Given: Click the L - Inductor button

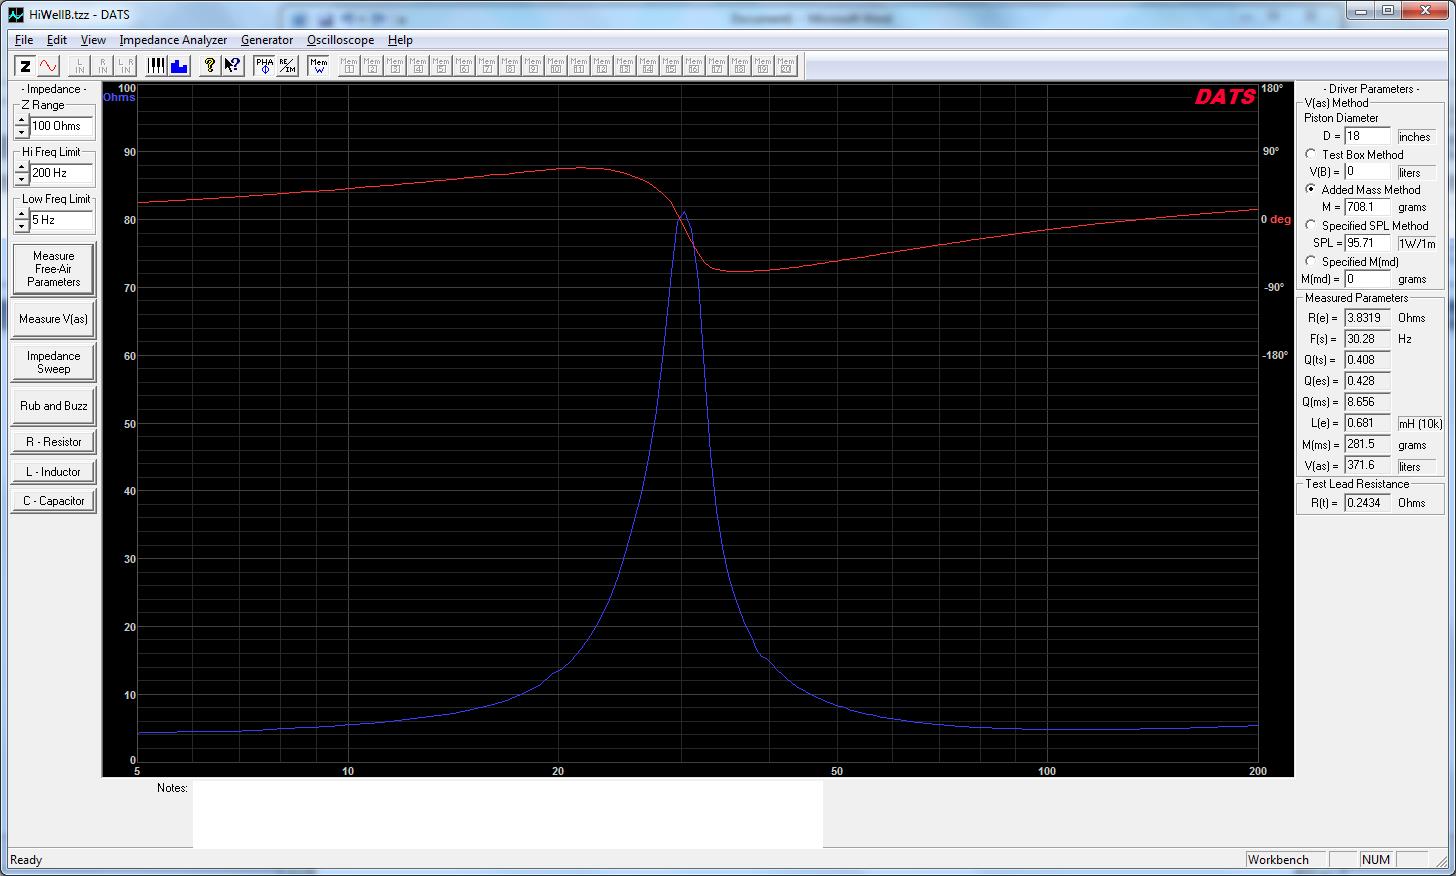Looking at the screenshot, I should [53, 471].
